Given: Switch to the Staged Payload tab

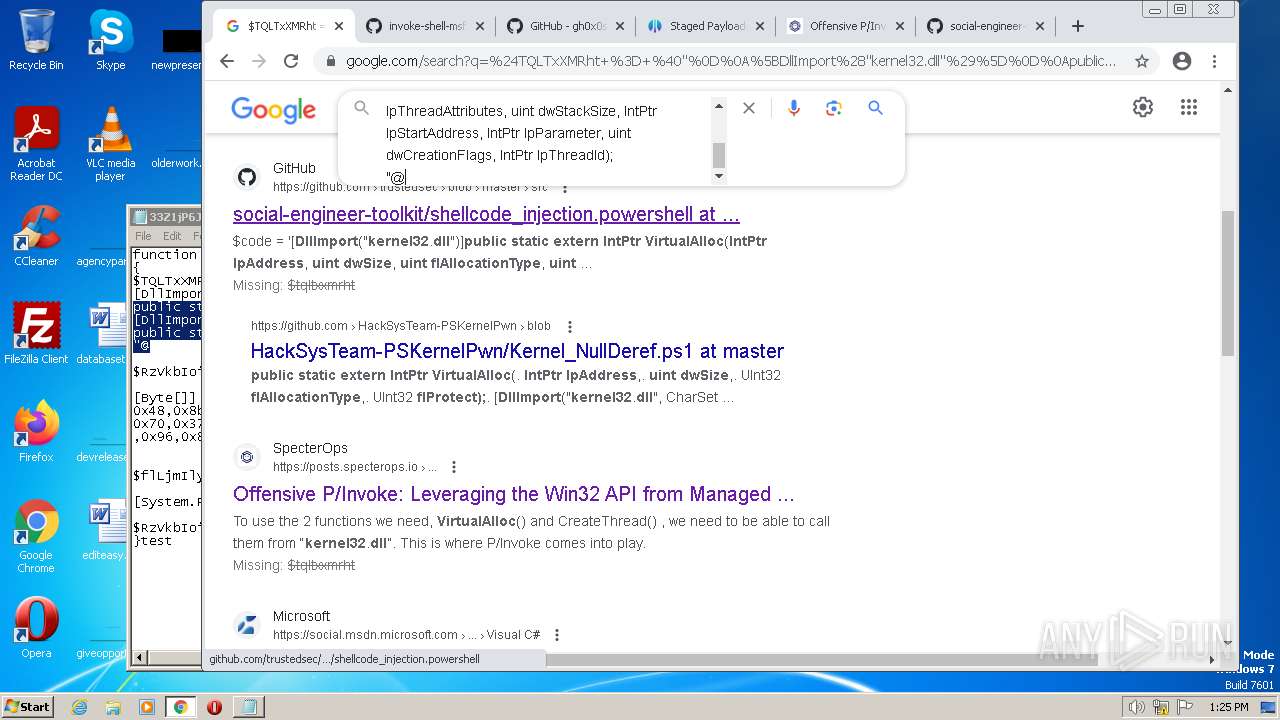Looking at the screenshot, I should 705,26.
